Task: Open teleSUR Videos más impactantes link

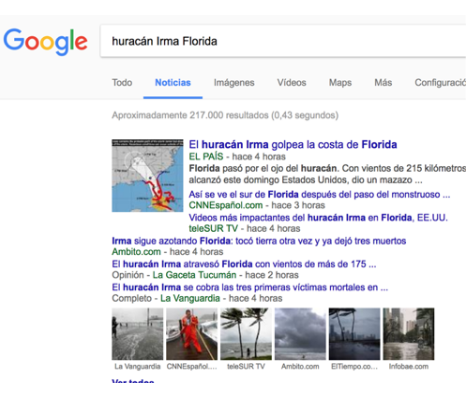Action: (318, 218)
